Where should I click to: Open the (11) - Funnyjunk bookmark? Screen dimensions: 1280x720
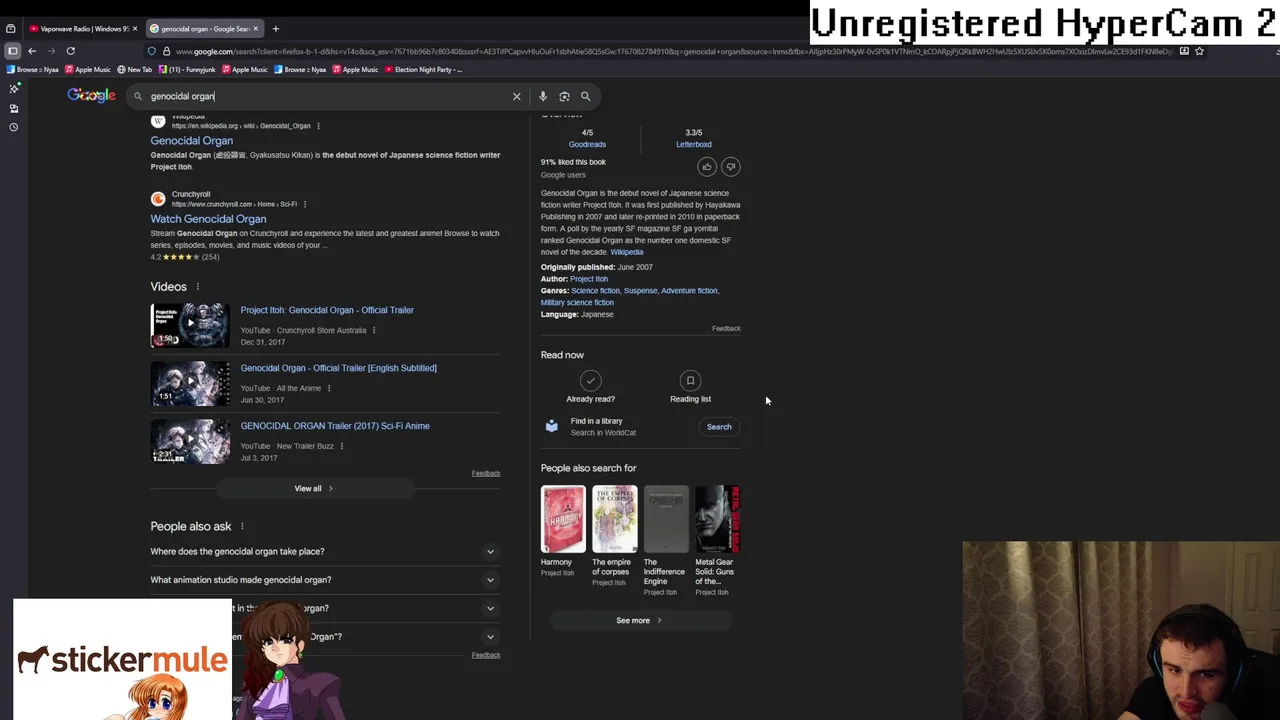[186, 70]
